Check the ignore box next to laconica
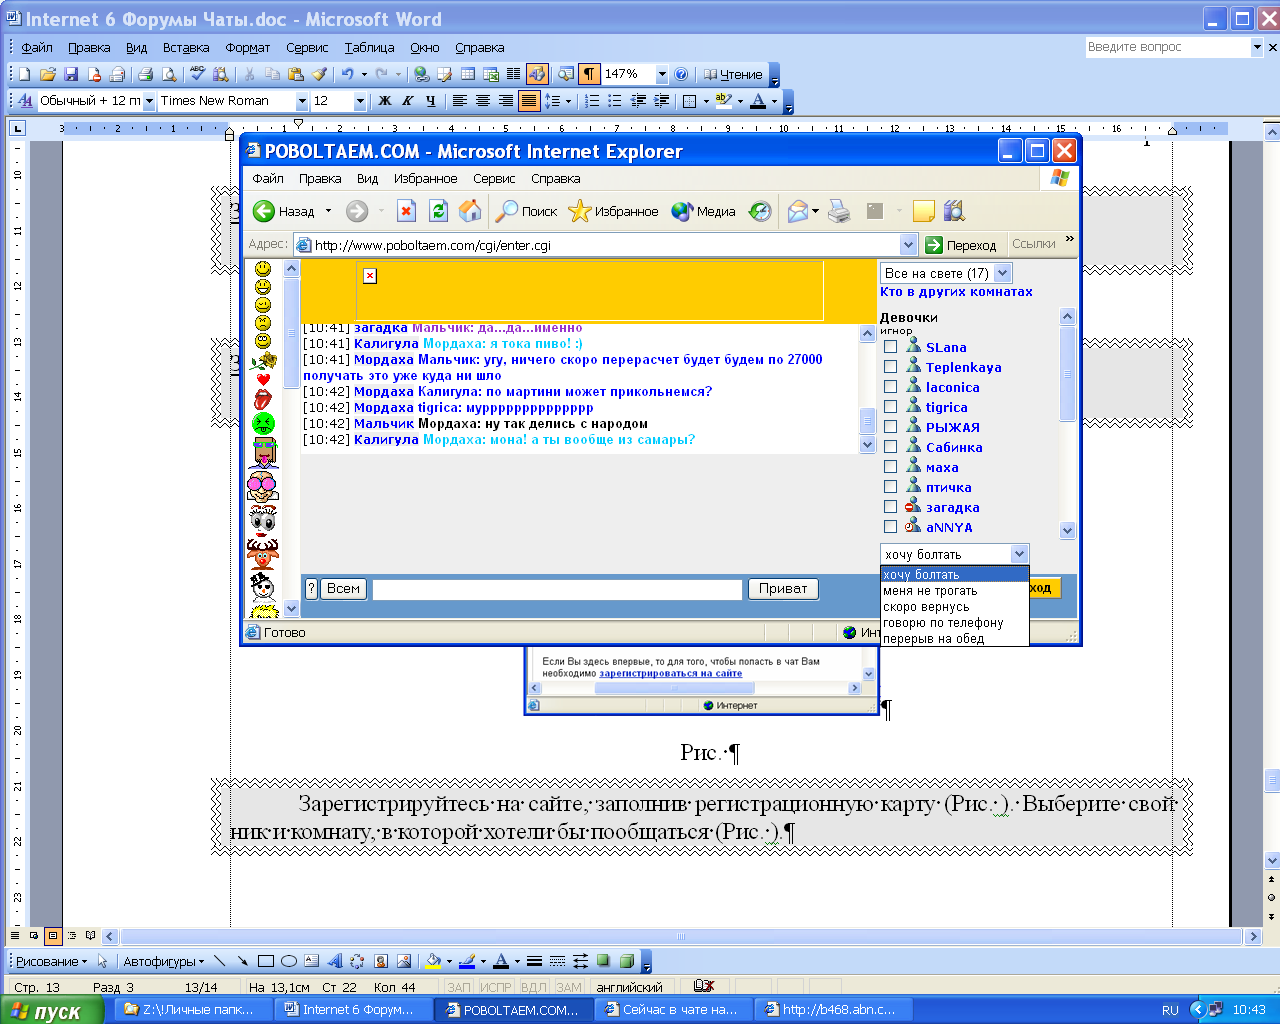The height and width of the screenshot is (1024, 1280). 890,387
